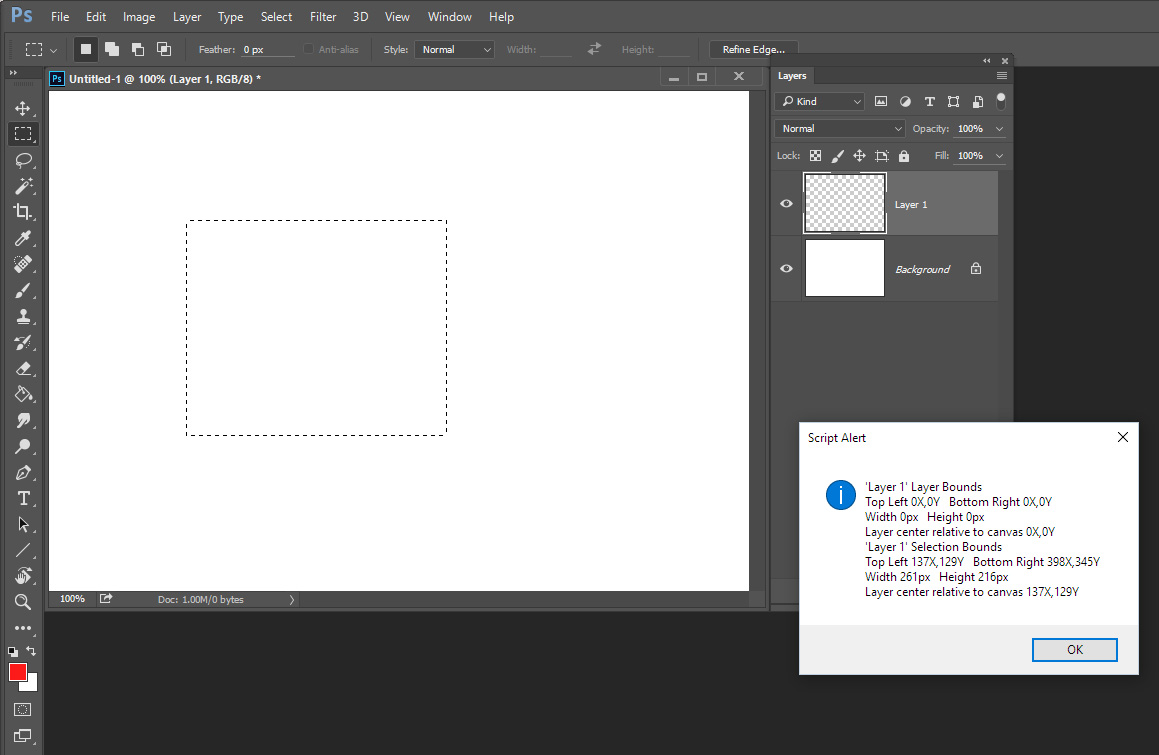Select the Paint Bucket tool
Screen dimensions: 1159x755
pyautogui.click(x=23, y=394)
